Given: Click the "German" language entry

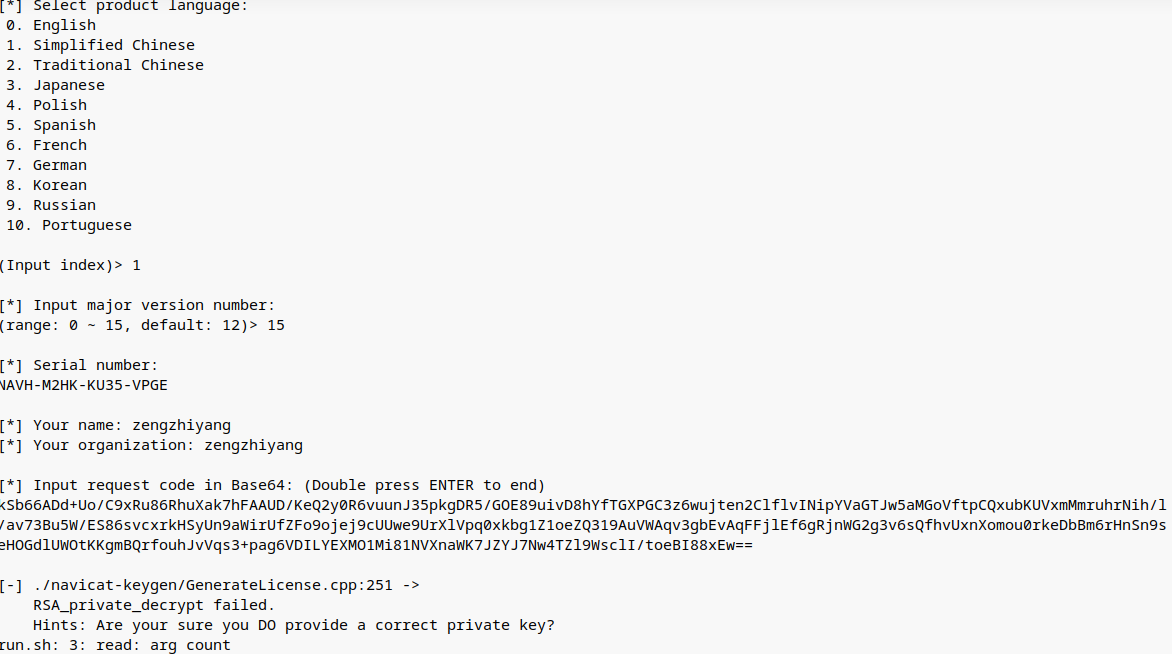Looking at the screenshot, I should (60, 165).
